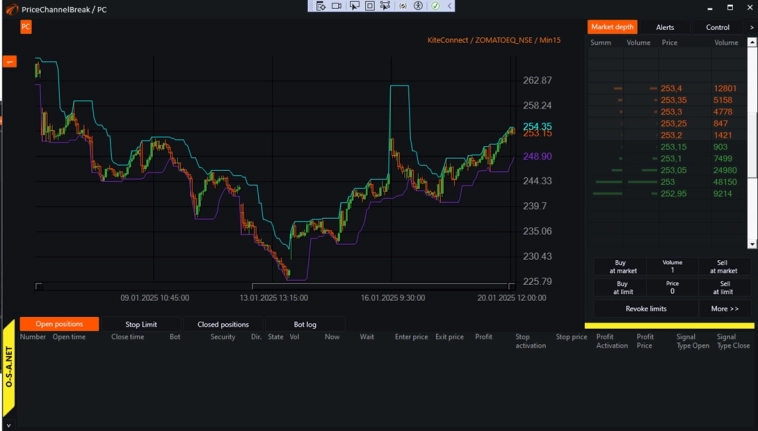This screenshot has width=758, height=431.
Task: Open the Control tab
Action: 717,27
